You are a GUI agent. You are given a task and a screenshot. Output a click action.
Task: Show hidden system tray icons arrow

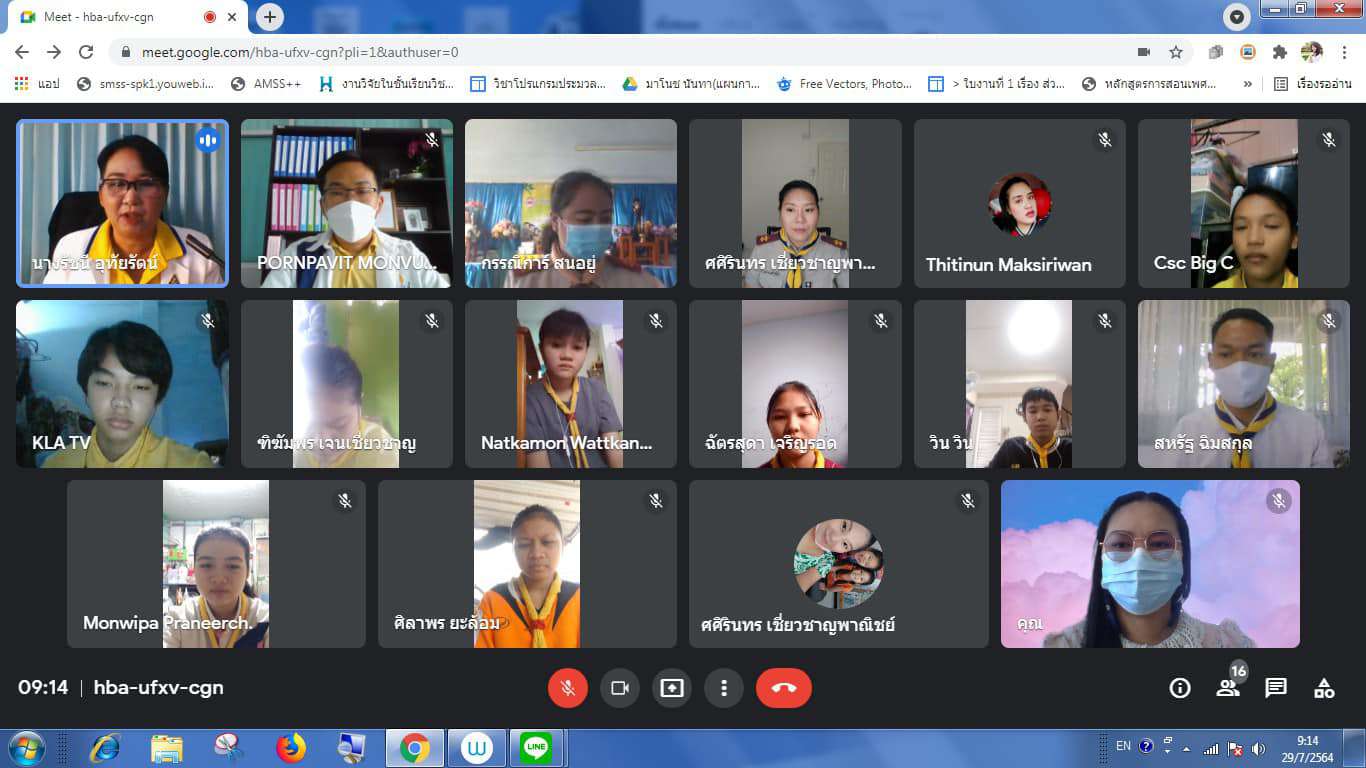1185,748
